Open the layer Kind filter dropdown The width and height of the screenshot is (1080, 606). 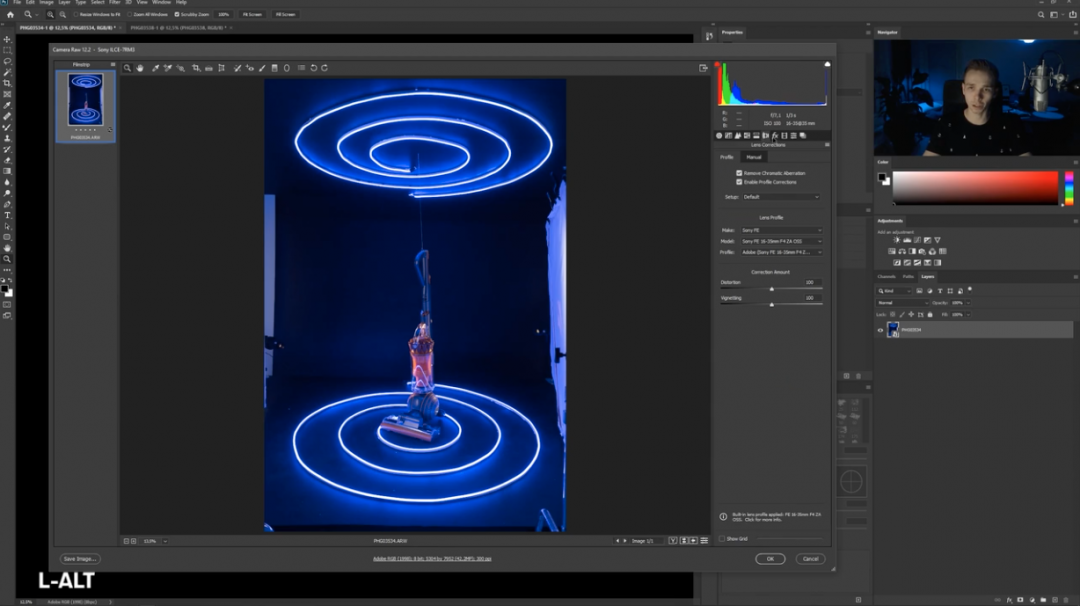(x=894, y=291)
